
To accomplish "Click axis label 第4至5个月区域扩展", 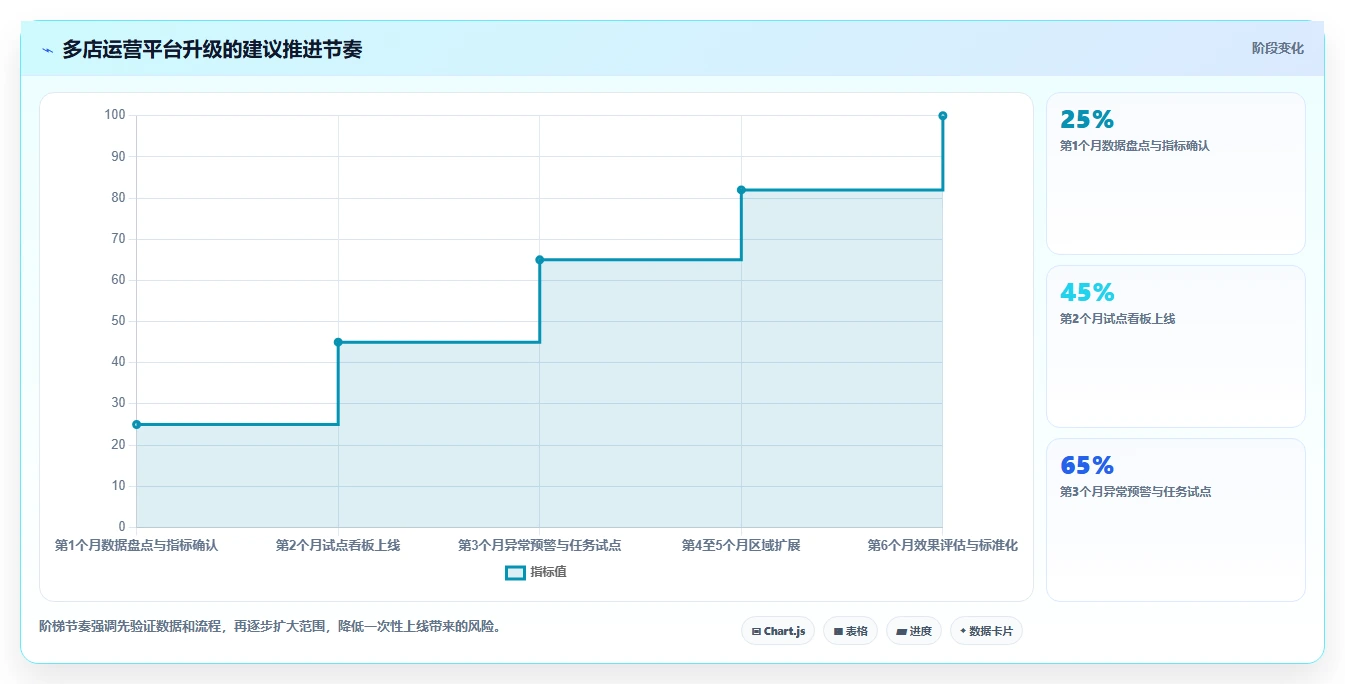I will 741,545.
